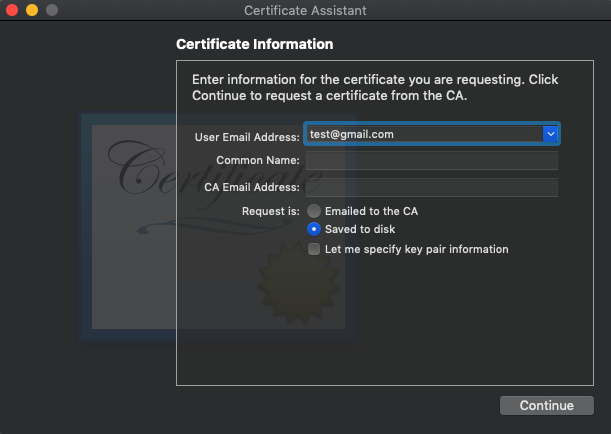Click the gray zoom button in title bar
The height and width of the screenshot is (434, 611).
tap(51, 10)
